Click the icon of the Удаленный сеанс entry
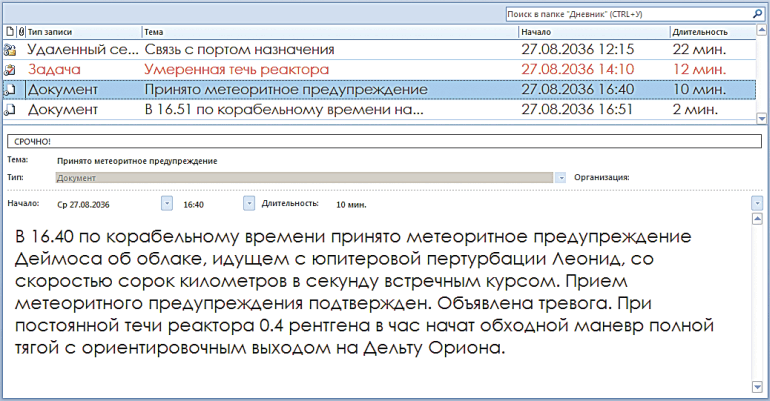This screenshot has height=401, width=770. (10, 49)
